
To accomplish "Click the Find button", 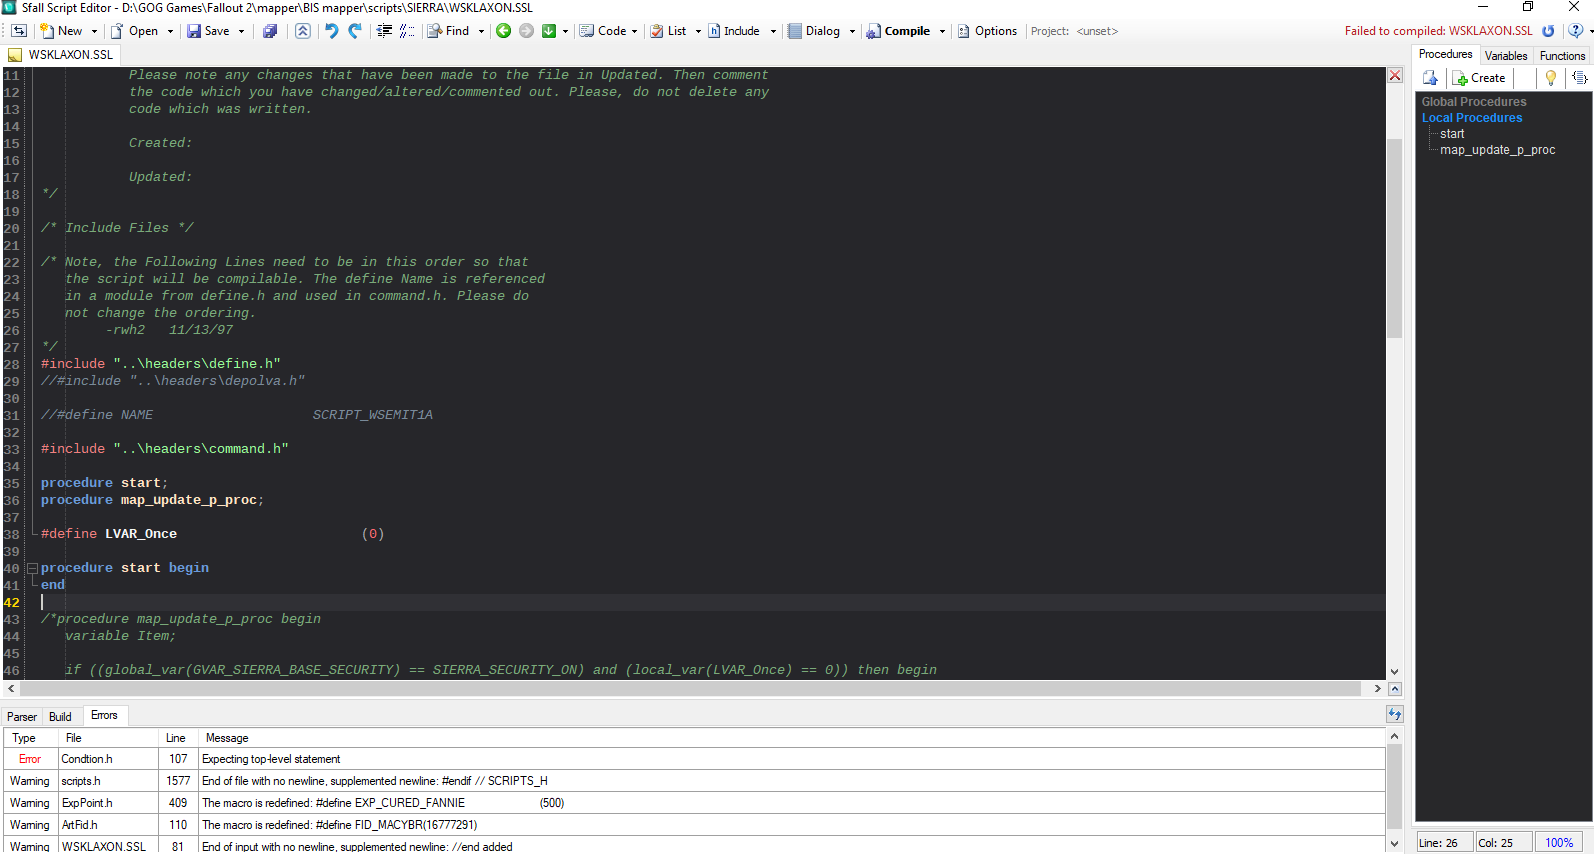I will pyautogui.click(x=448, y=31).
